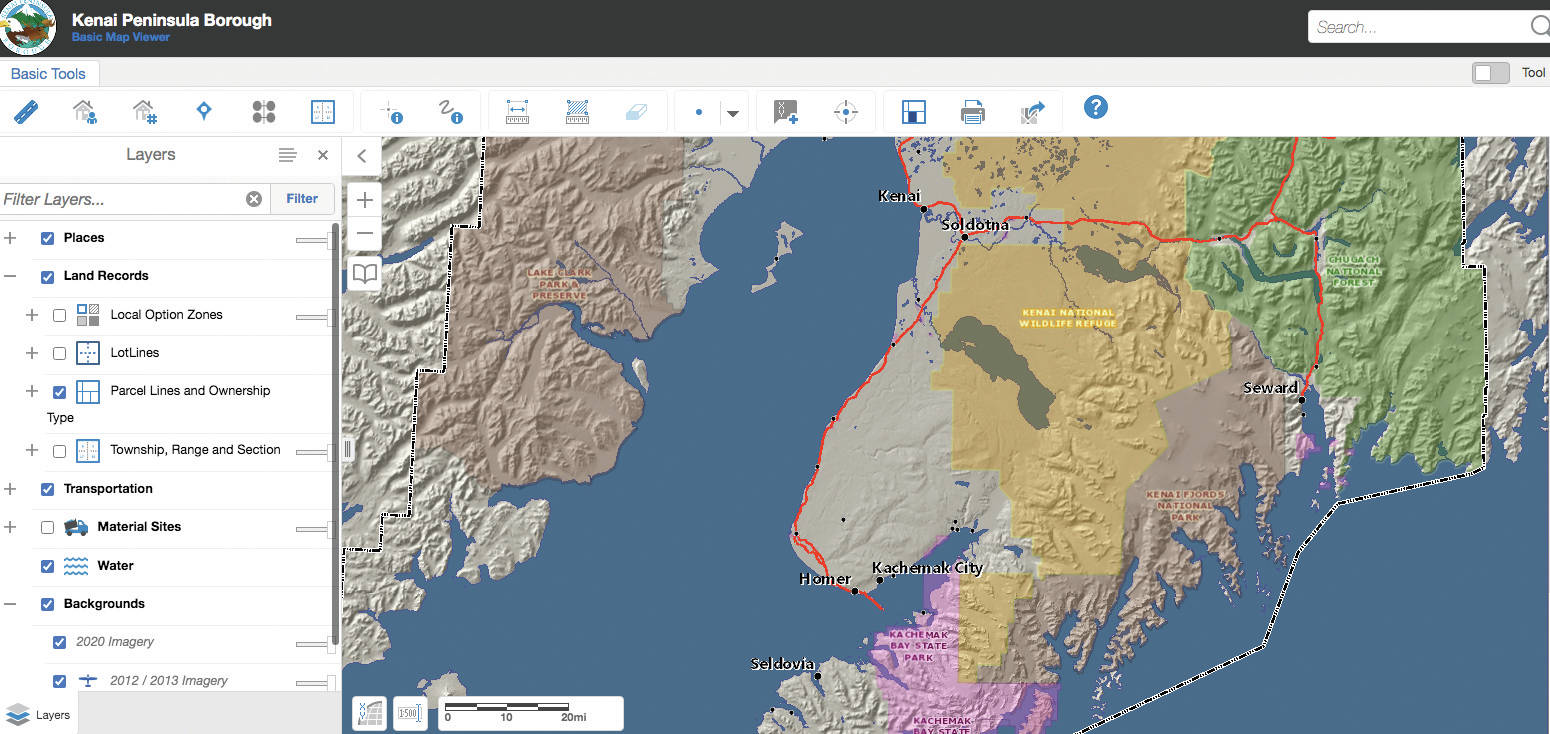Viewport: 1550px width, 734px height.
Task: Open the Layers tab at bottom left
Action: [x=38, y=715]
